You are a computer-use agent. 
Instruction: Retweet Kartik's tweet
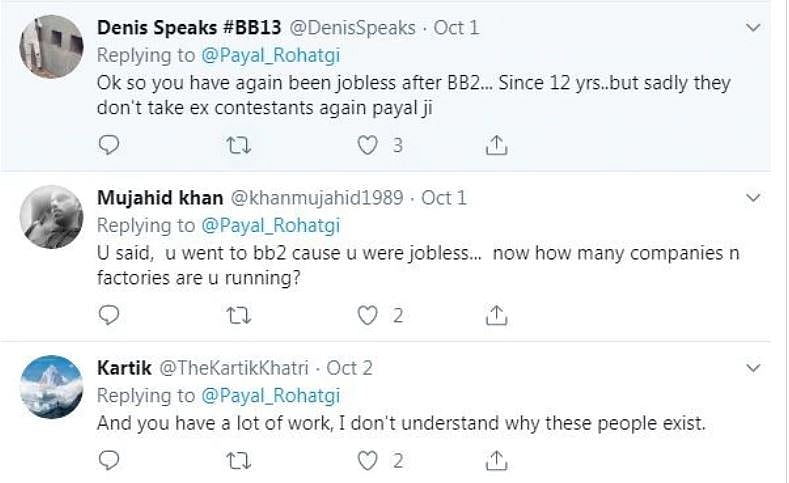coord(238,460)
